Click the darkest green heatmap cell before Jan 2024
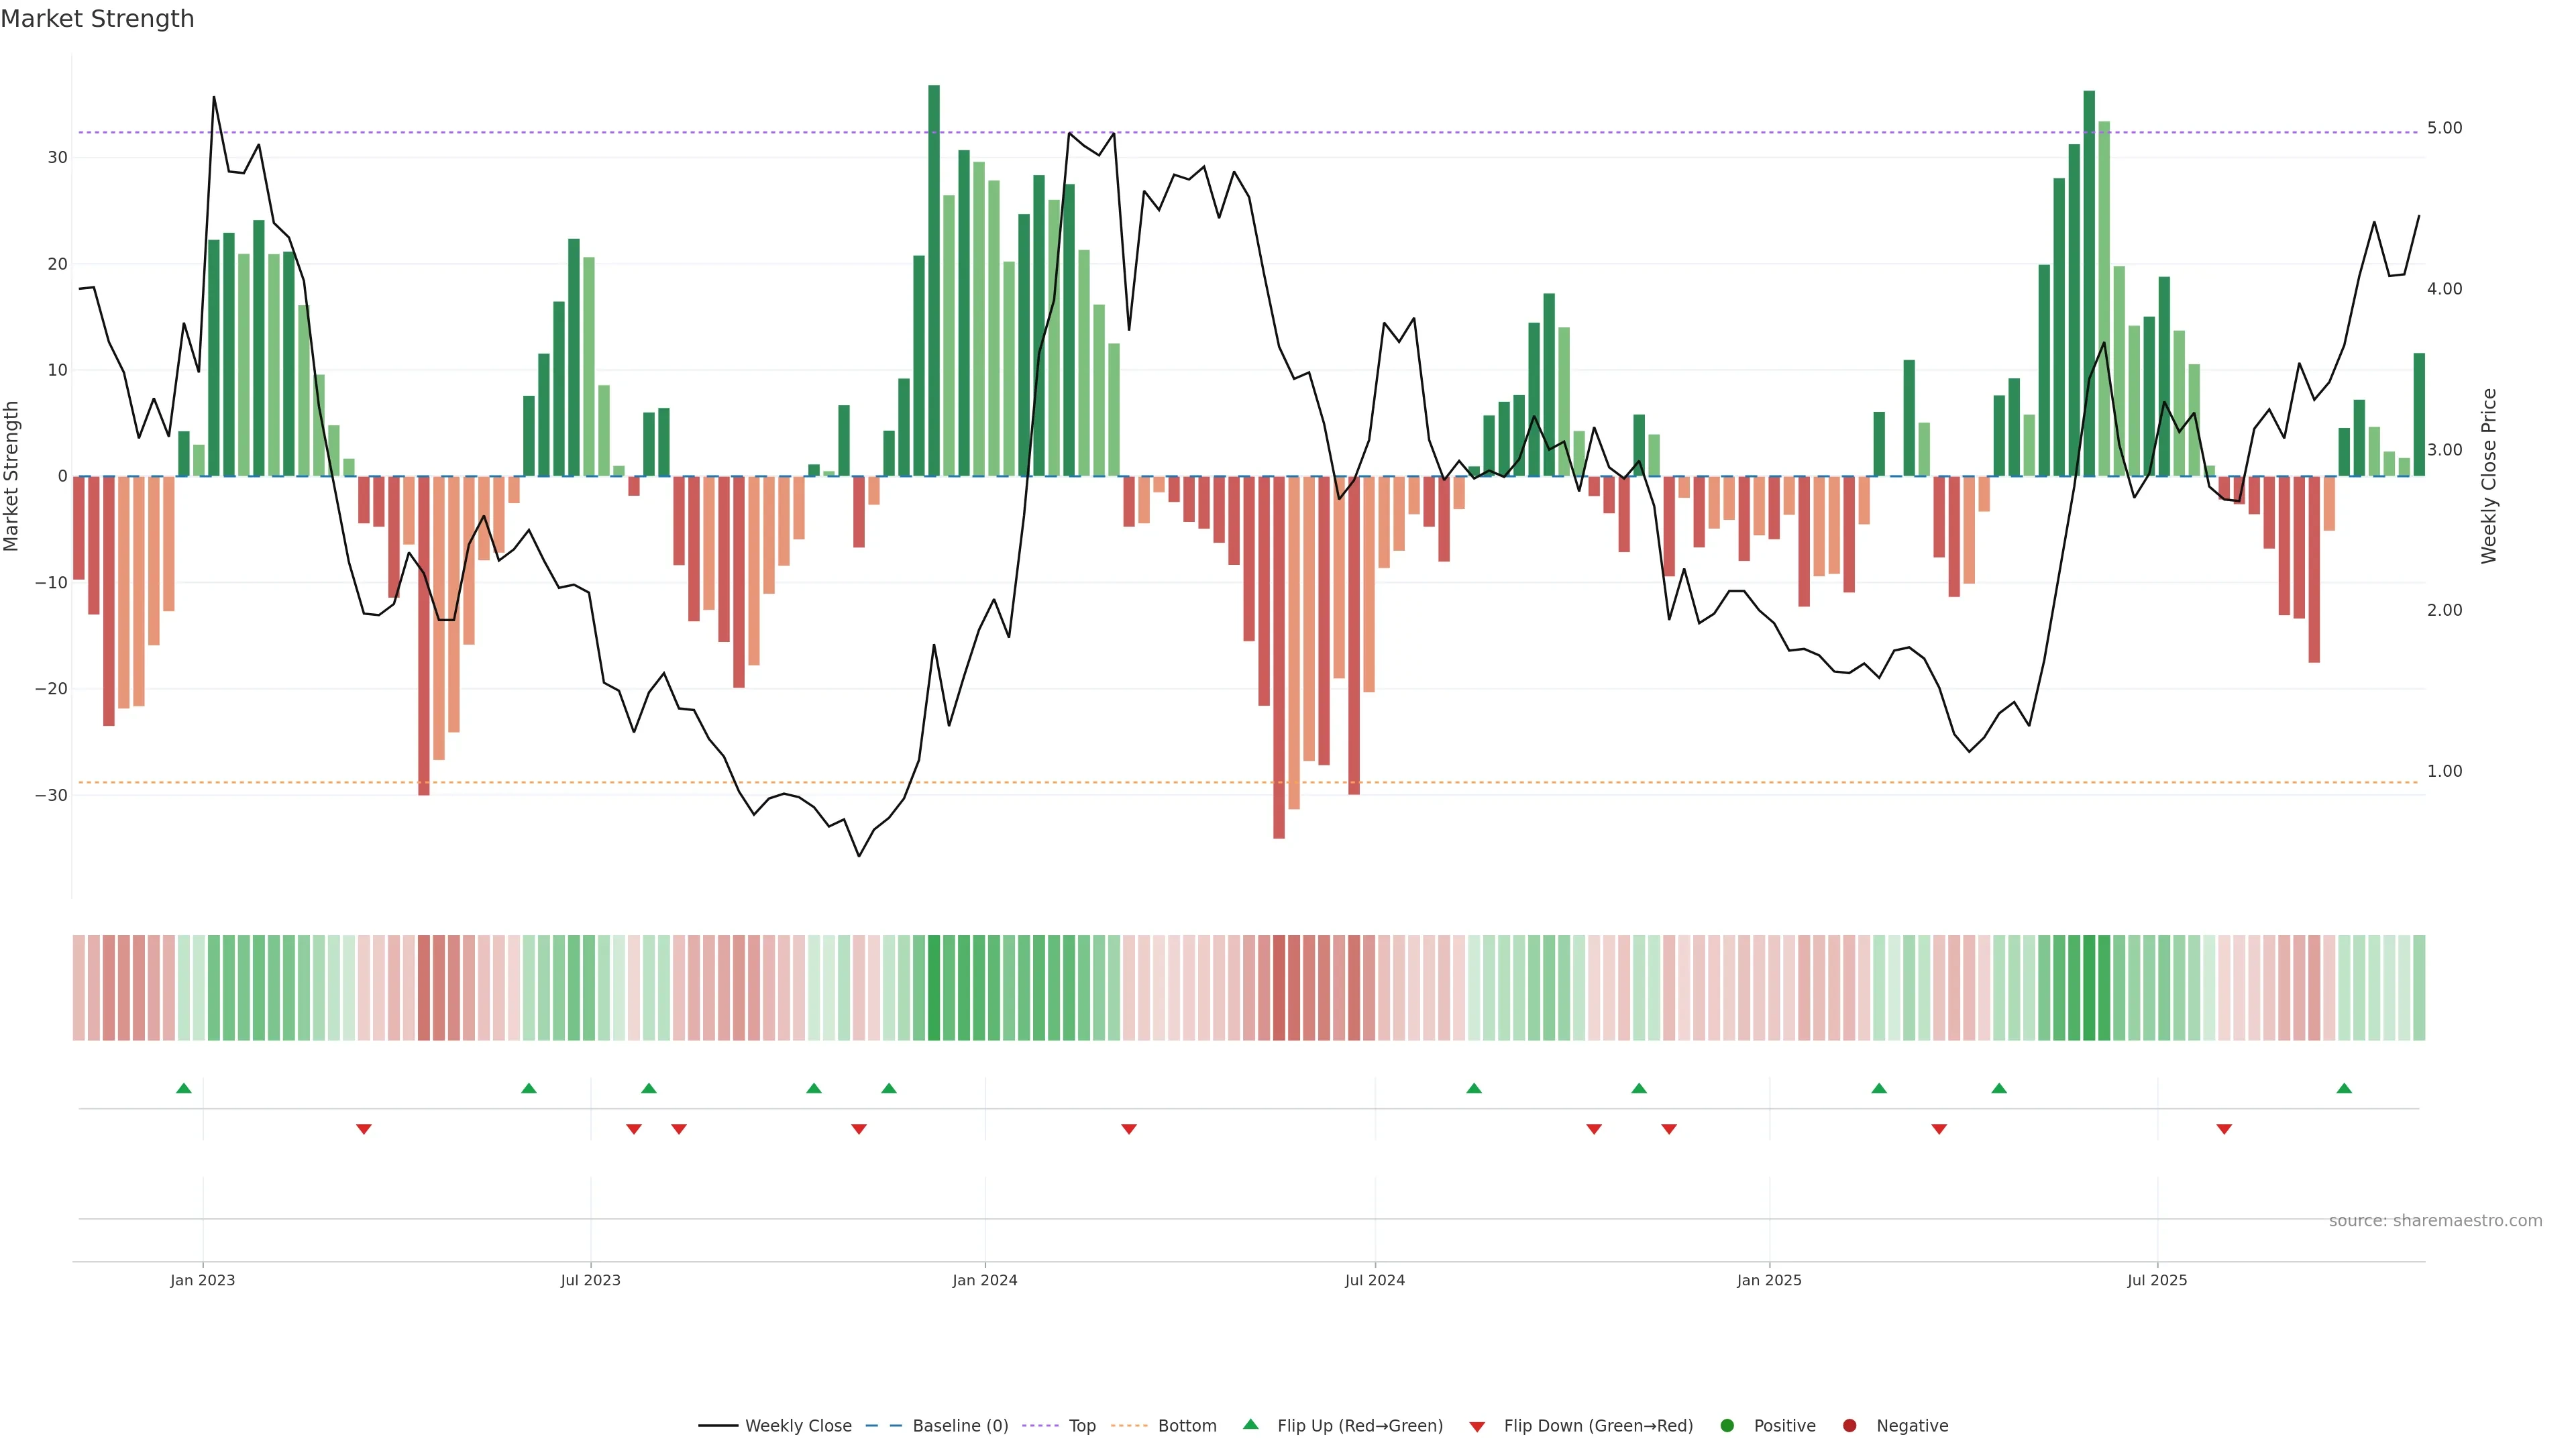 (934, 987)
